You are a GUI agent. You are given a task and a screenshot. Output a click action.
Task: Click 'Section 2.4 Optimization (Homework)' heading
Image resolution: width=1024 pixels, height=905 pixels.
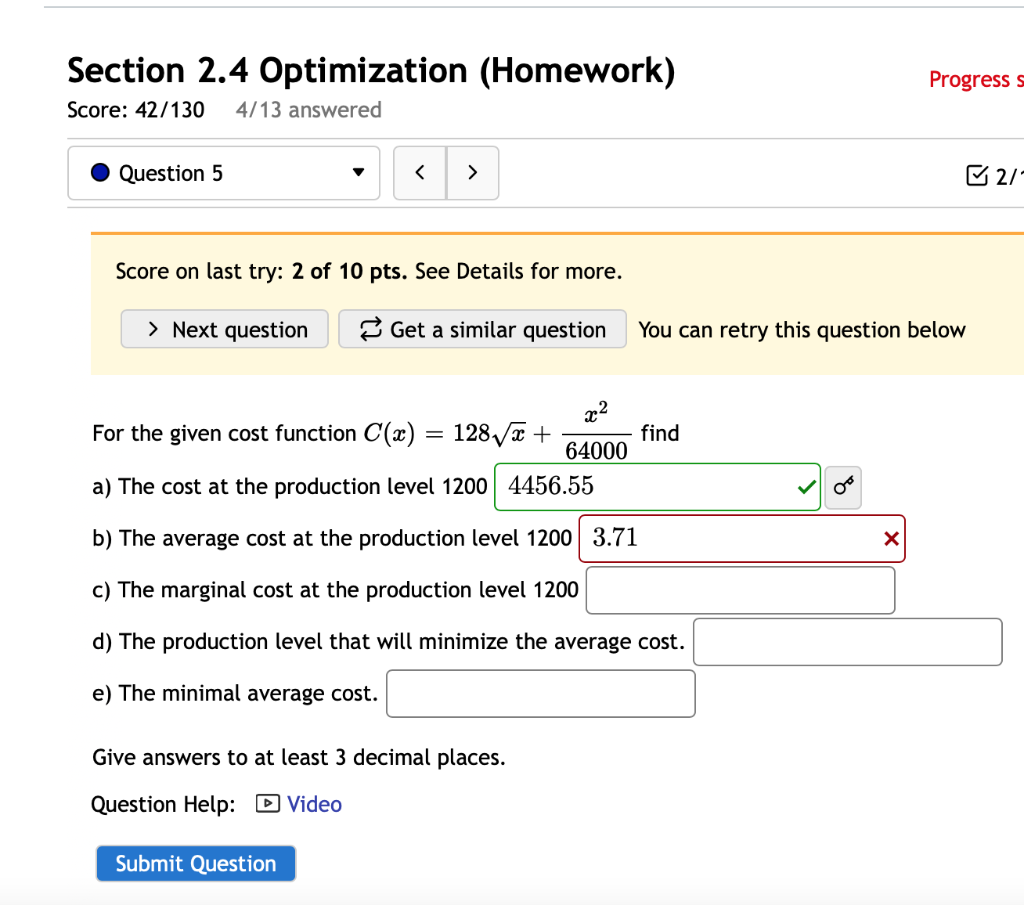tap(371, 71)
